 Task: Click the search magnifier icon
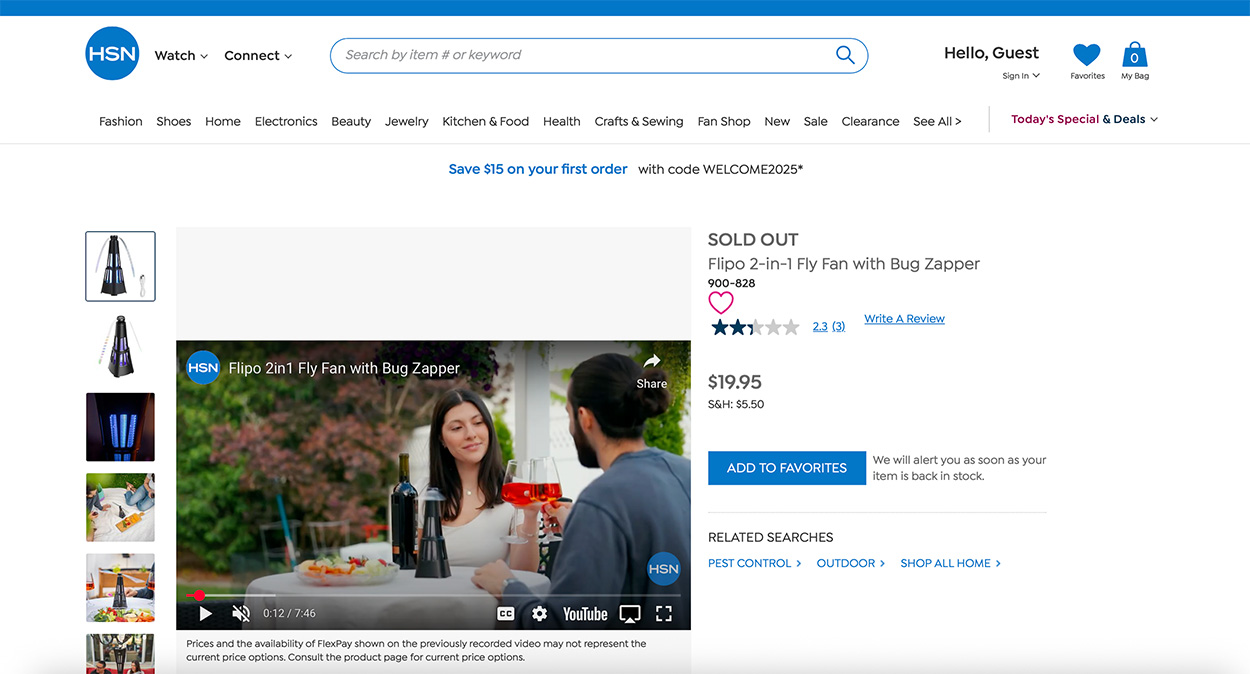click(x=845, y=55)
